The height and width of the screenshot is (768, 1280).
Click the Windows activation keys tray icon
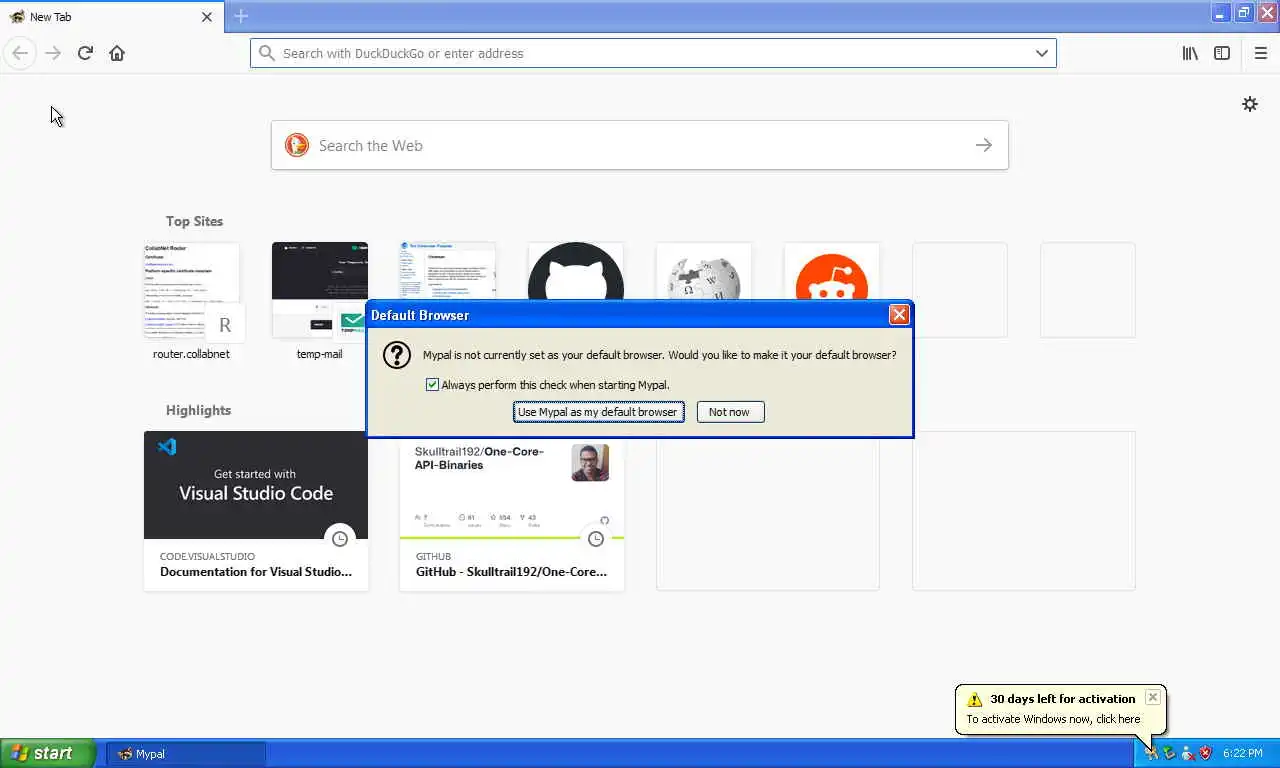(x=1151, y=753)
